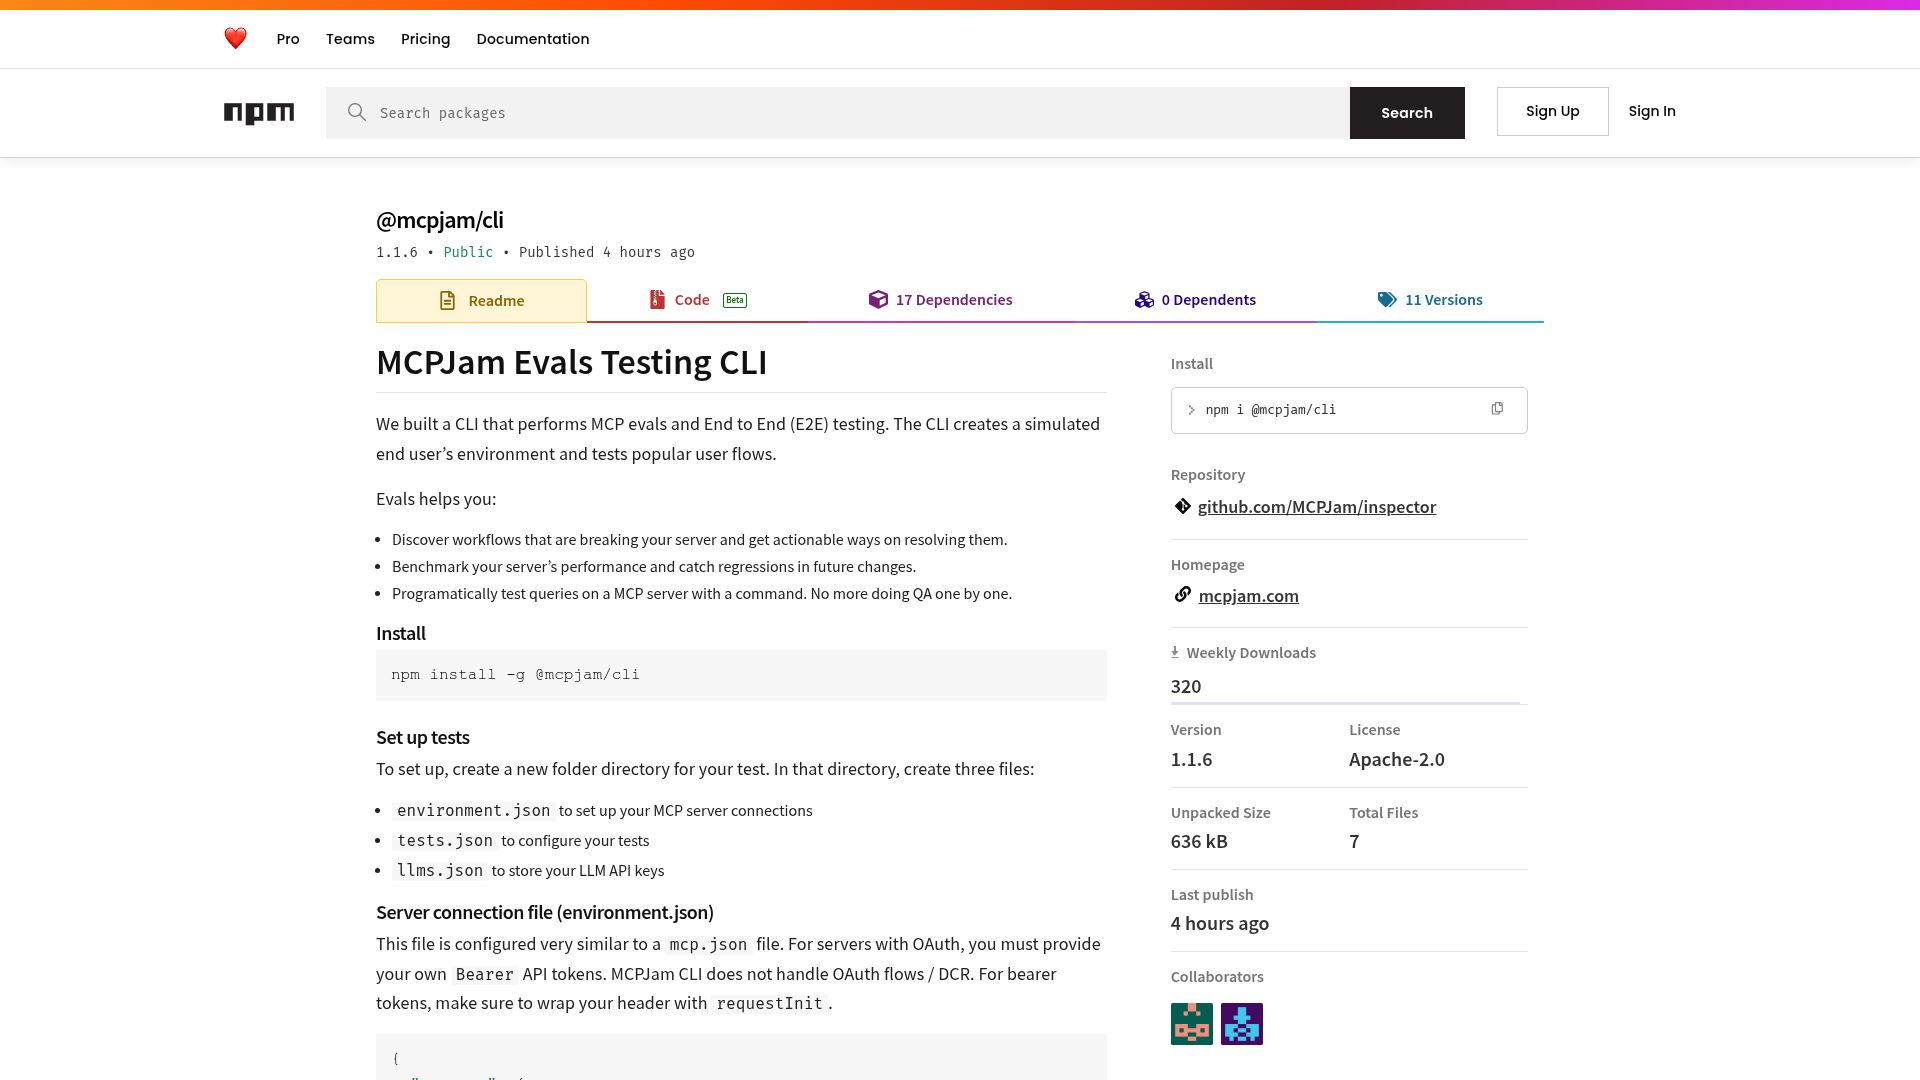
Task: Click the npm i @mcpjam/cli command text
Action: coord(1270,410)
